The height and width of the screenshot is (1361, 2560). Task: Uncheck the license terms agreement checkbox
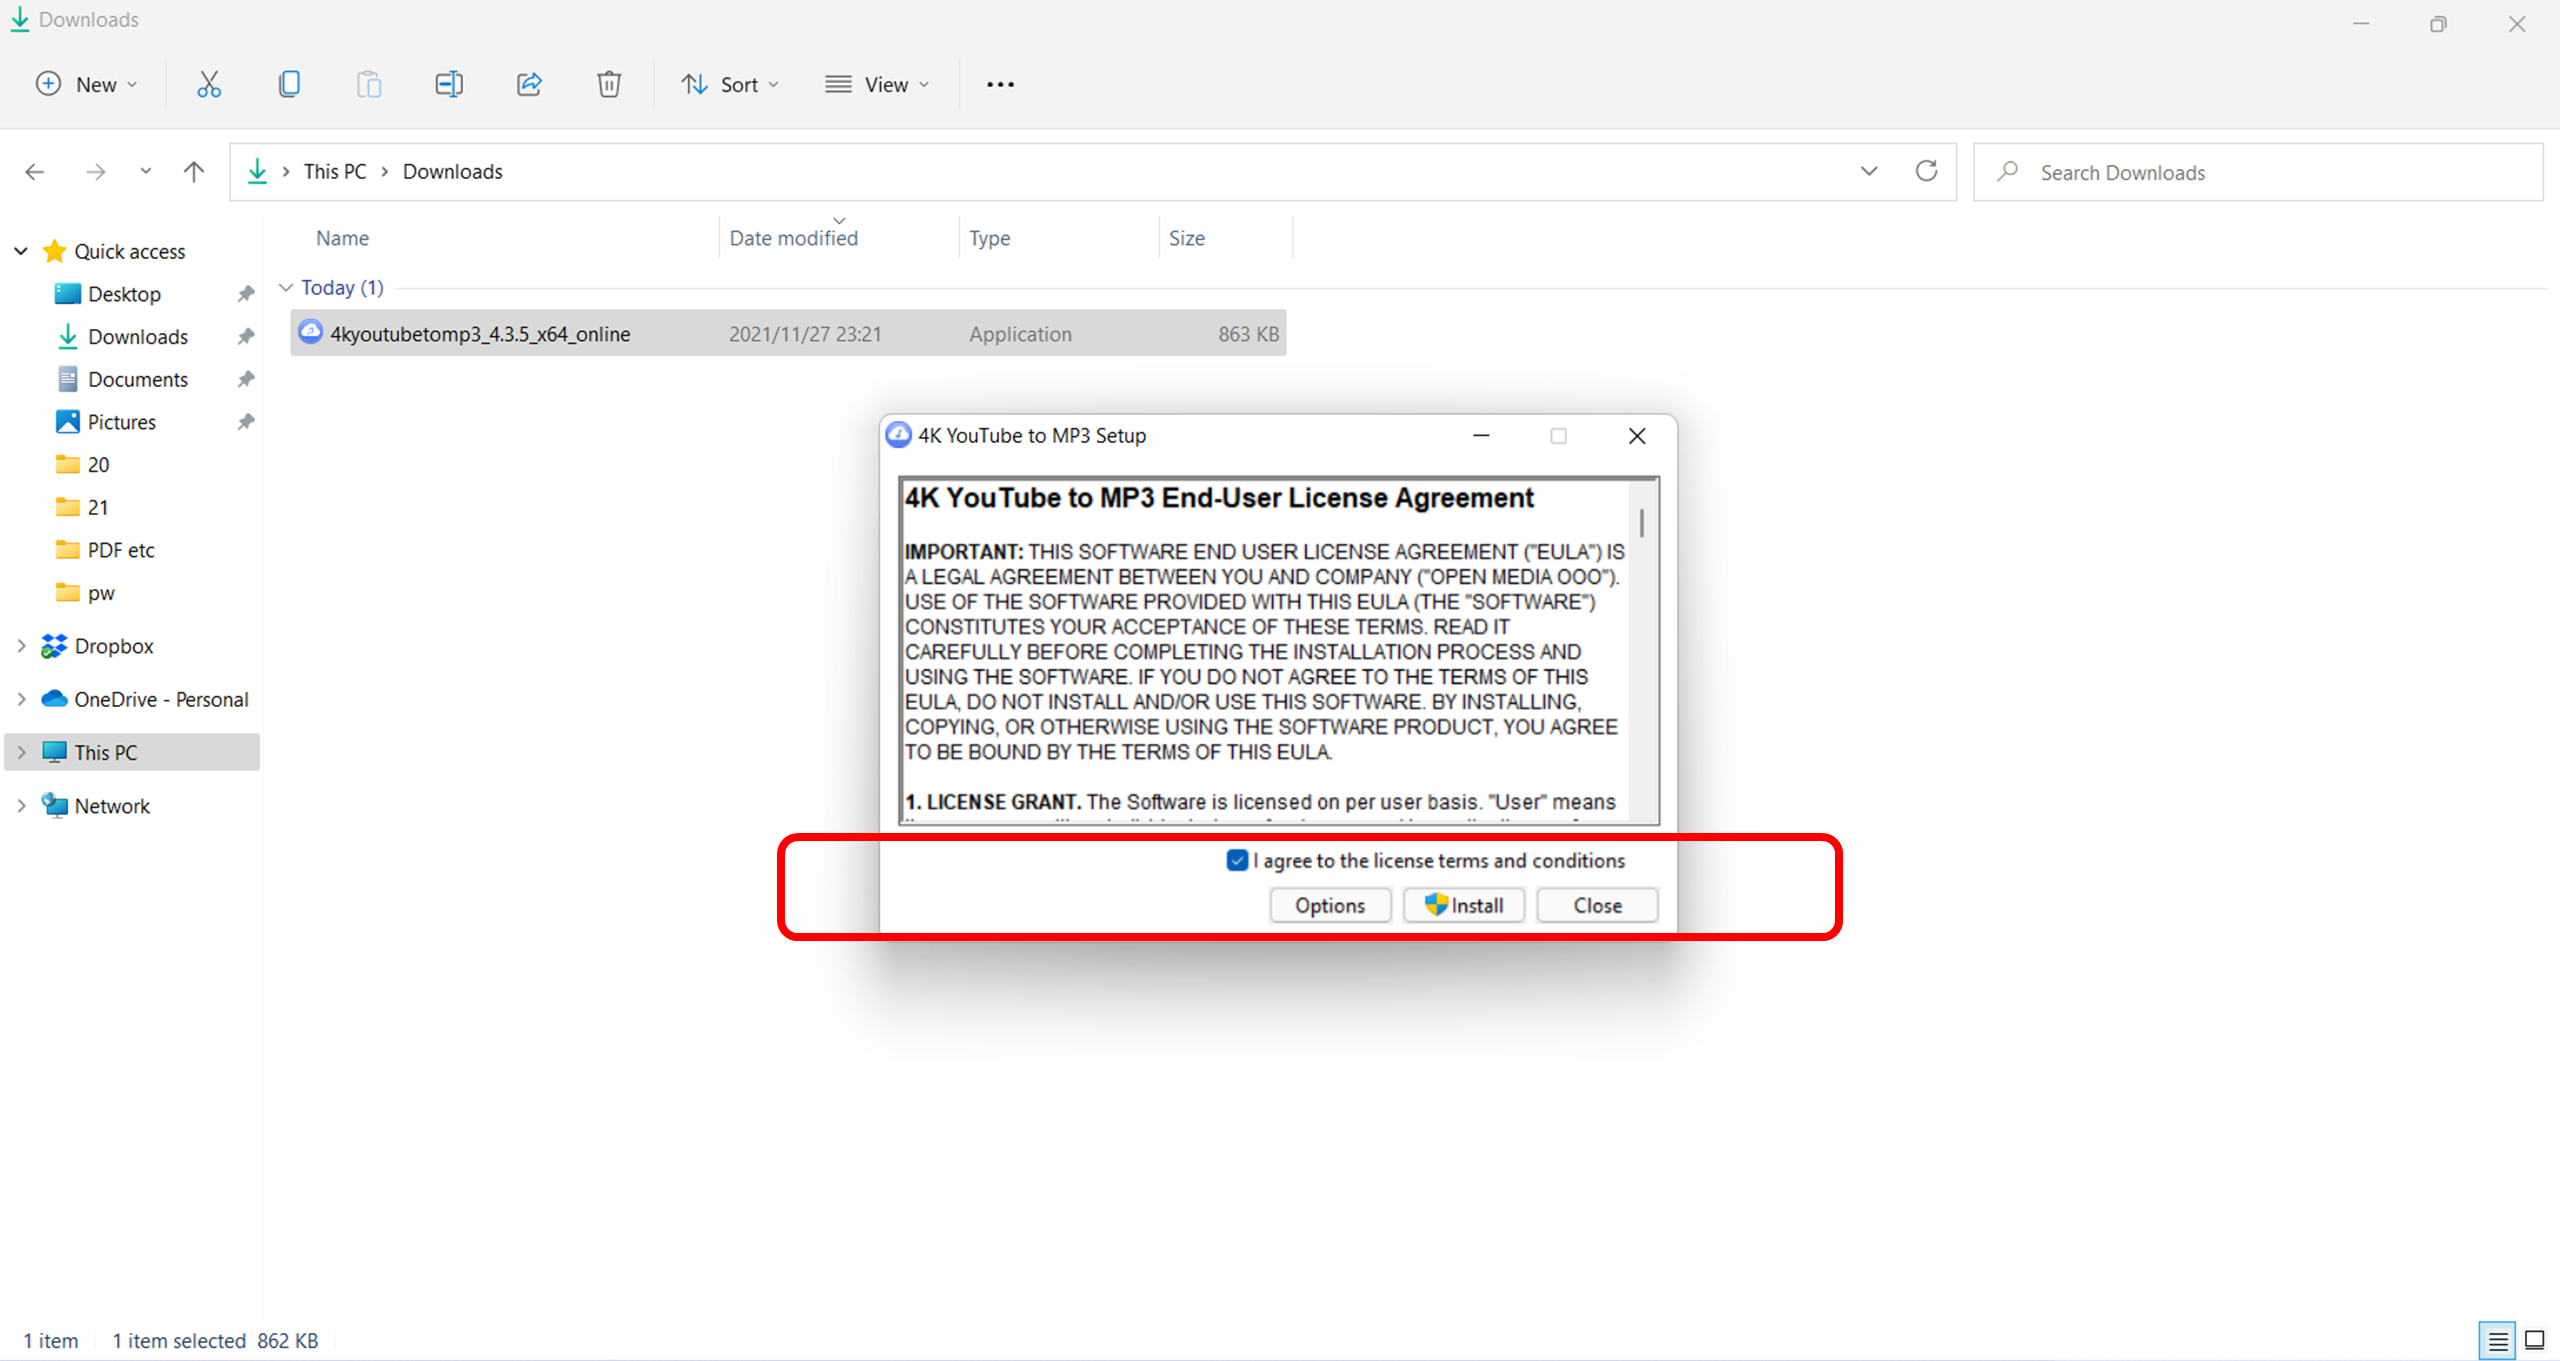pos(1237,860)
